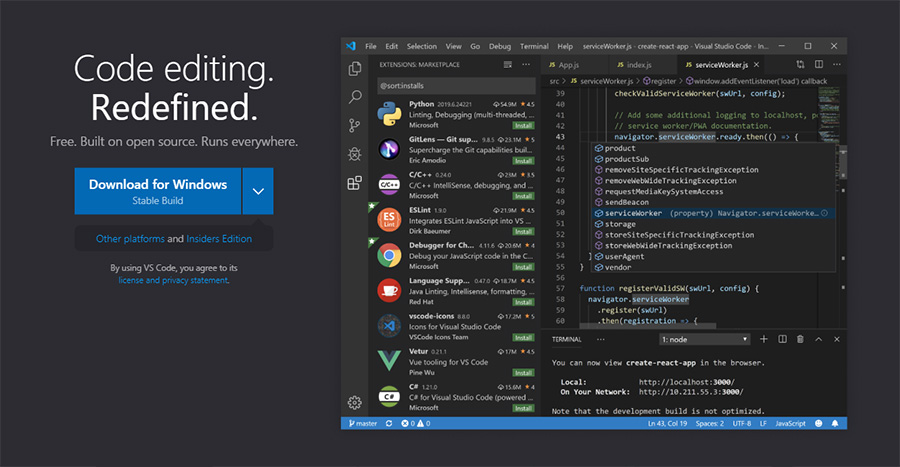
Task: Click the Debugger for Chrome icon
Action: [389, 255]
